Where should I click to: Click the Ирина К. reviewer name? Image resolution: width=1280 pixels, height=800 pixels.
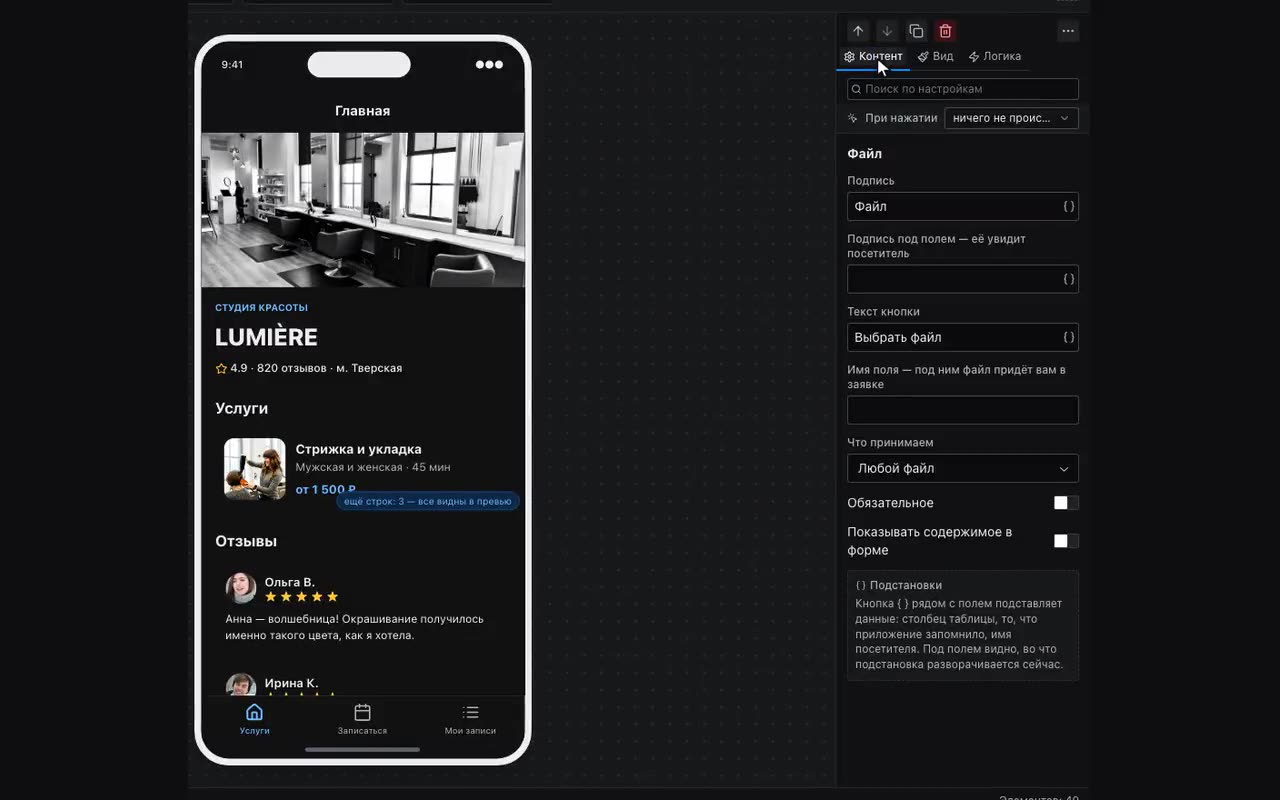[291, 683]
